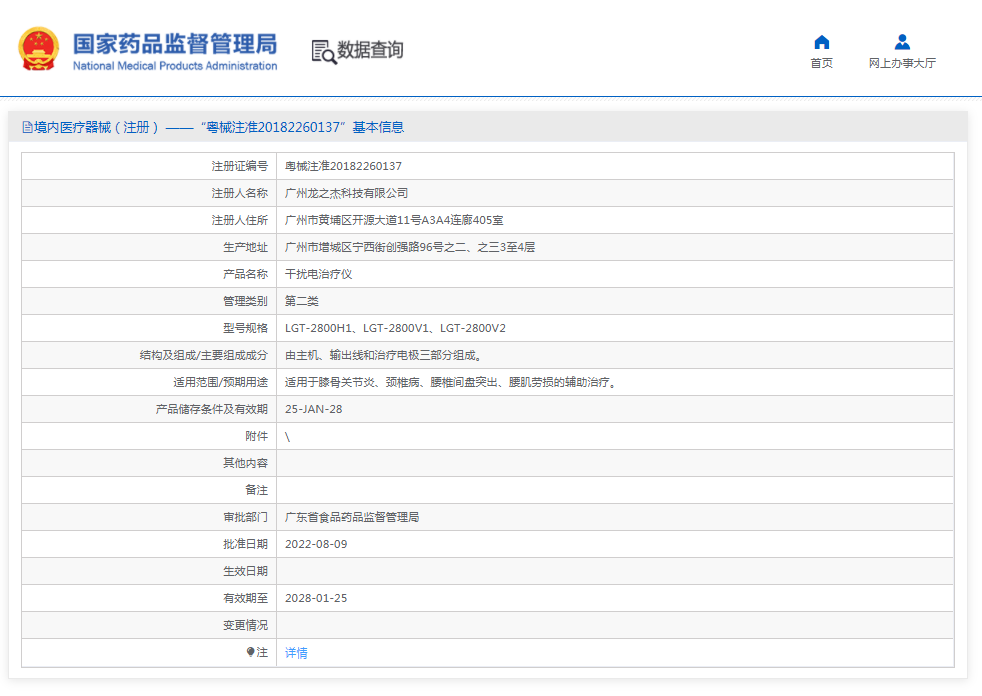The image size is (982, 696).
Task: Click the expiry date 2028-01-25 cell
Action: [316, 598]
